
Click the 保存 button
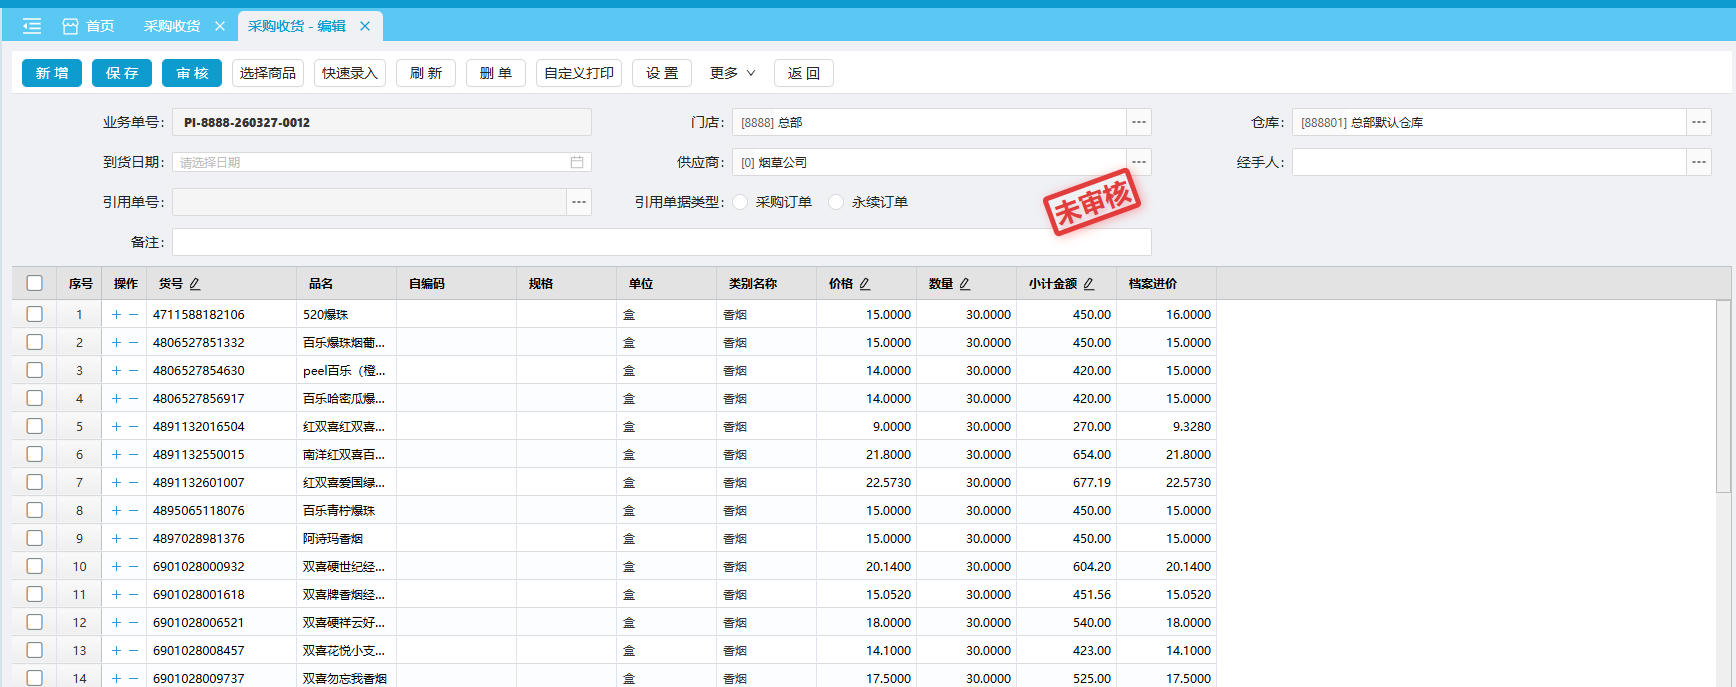122,73
